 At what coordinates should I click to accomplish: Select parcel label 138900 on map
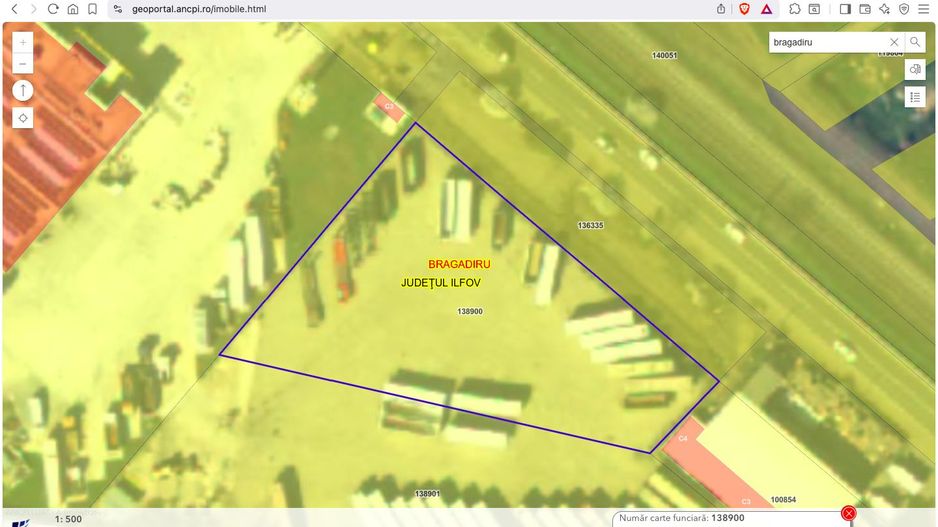pyautogui.click(x=470, y=311)
